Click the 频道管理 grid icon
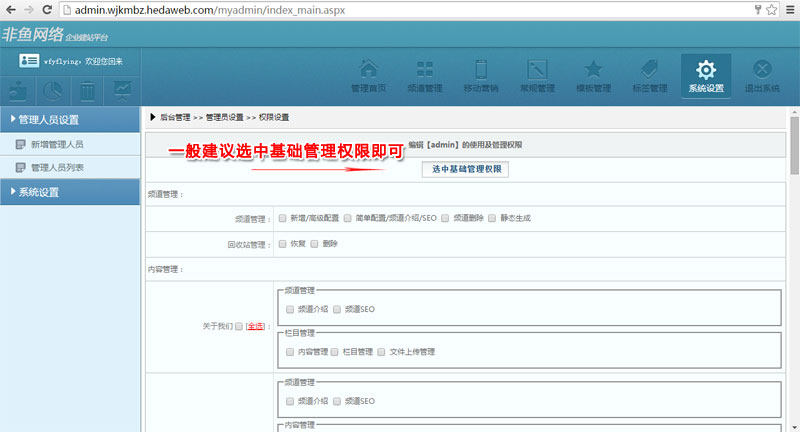800x432 pixels. click(x=425, y=71)
